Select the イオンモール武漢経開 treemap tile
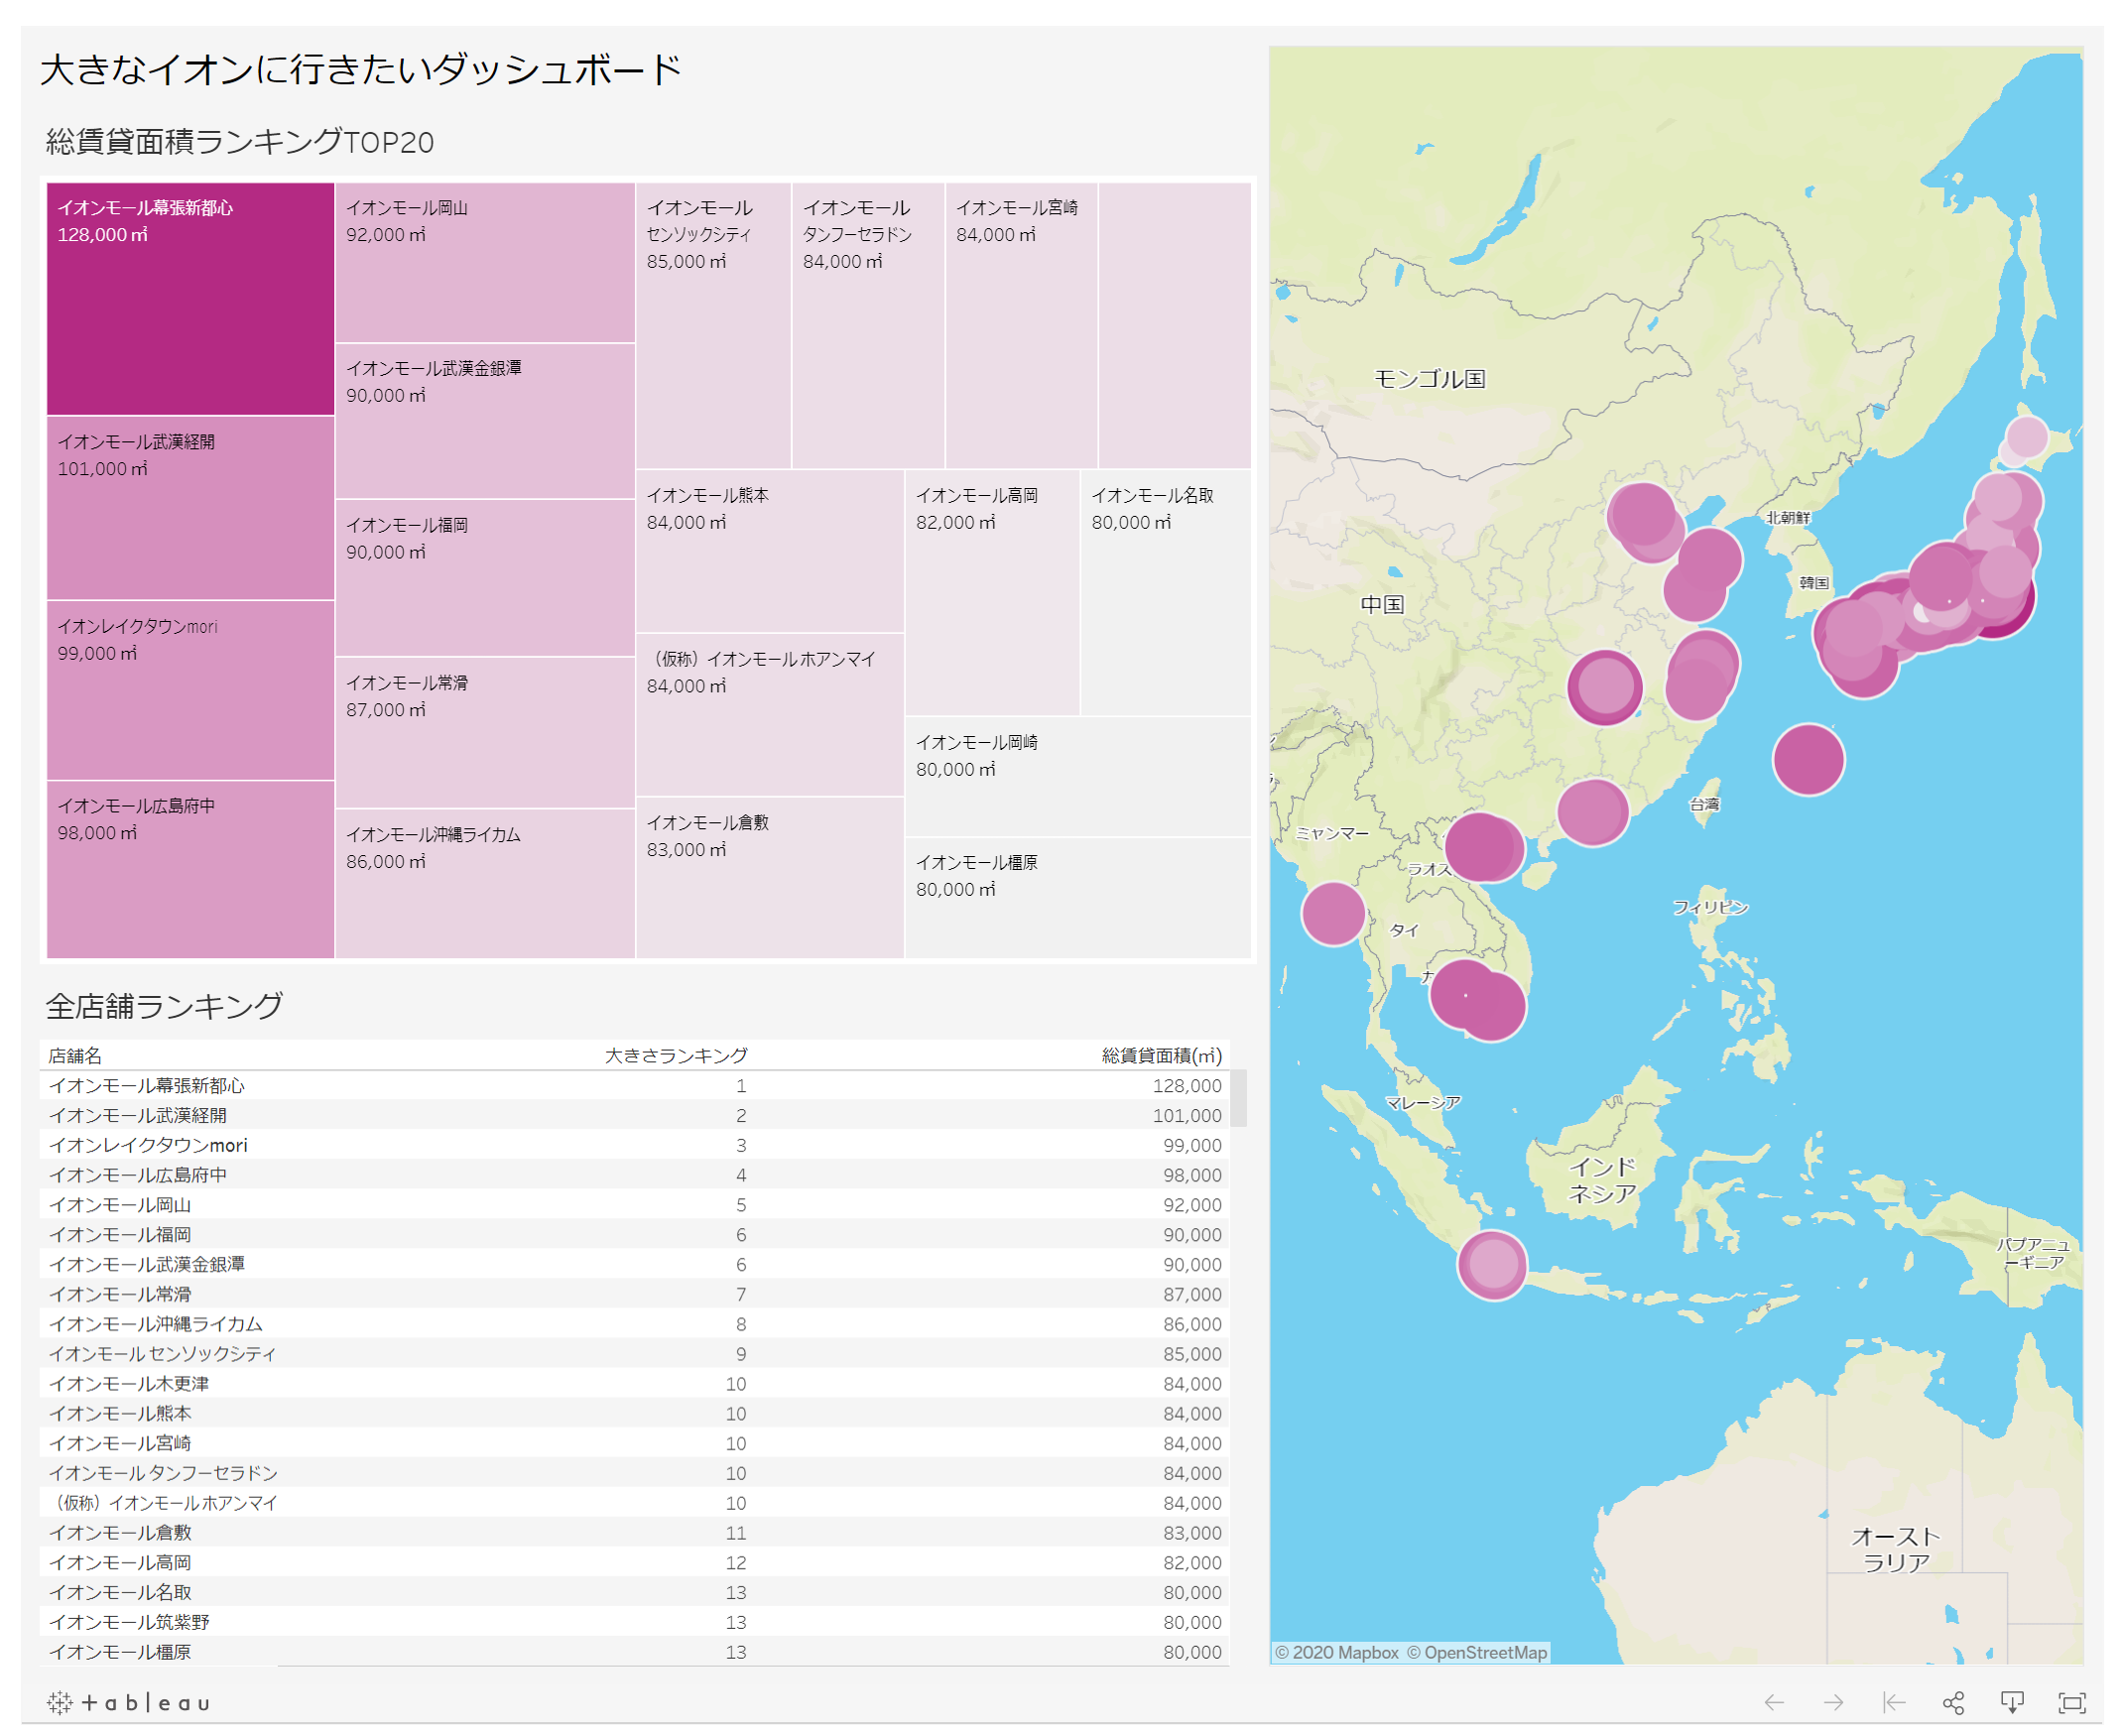Screen dimensions: 2124x1736 point(190,508)
